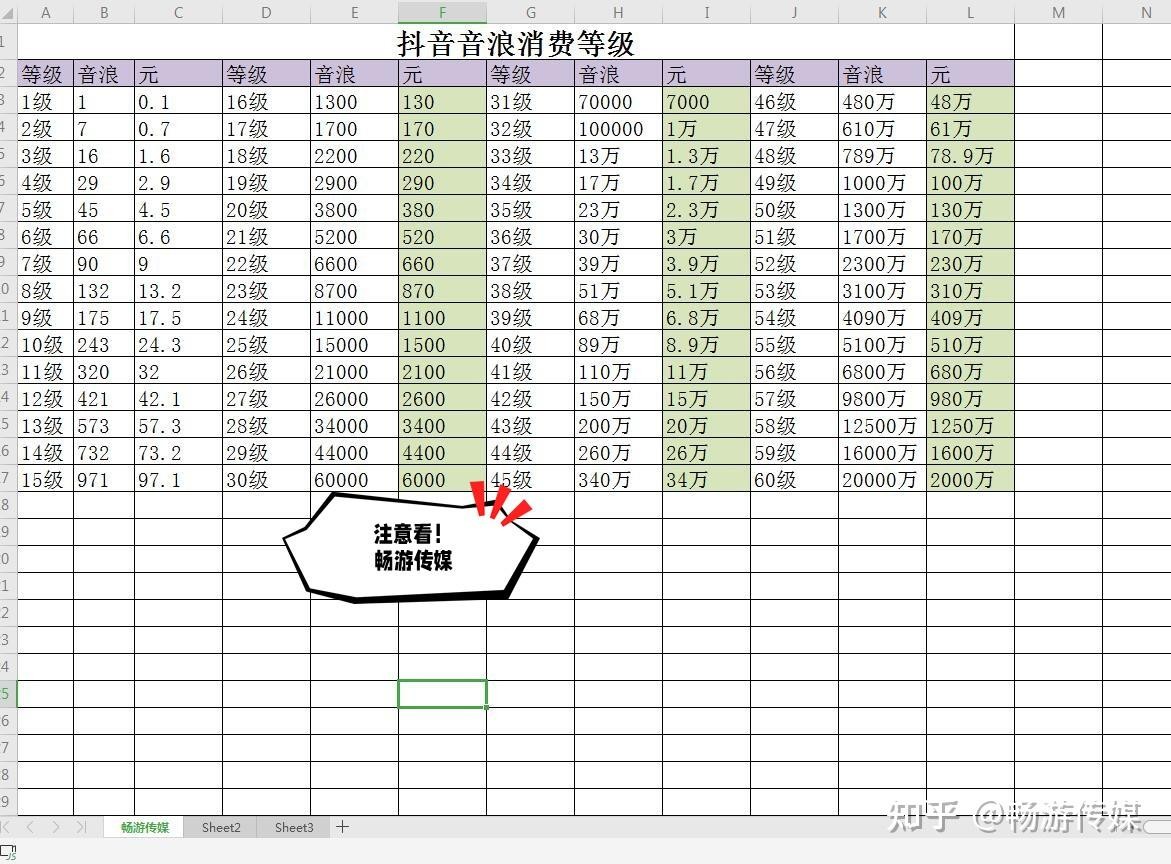Click the 46级 cell

tap(795, 102)
